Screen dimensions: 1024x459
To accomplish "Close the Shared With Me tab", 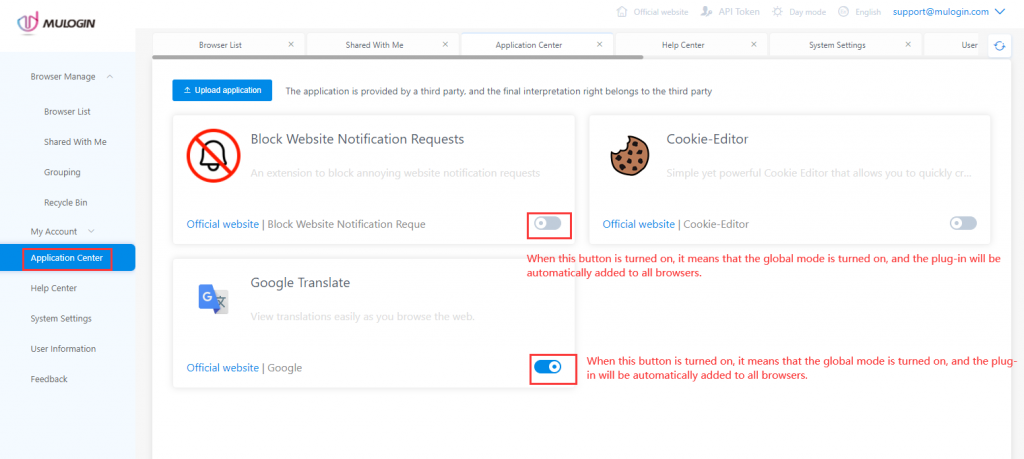I will [x=445, y=44].
